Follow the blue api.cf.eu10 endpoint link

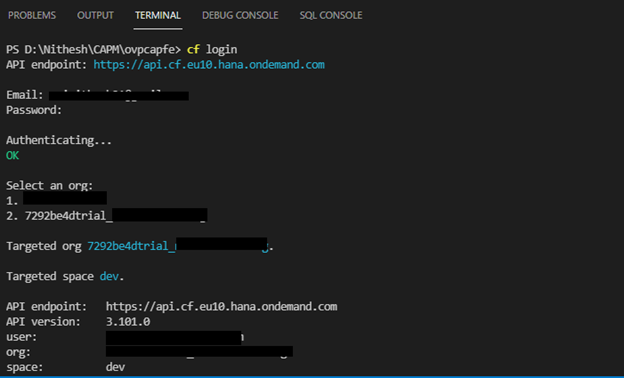point(209,64)
